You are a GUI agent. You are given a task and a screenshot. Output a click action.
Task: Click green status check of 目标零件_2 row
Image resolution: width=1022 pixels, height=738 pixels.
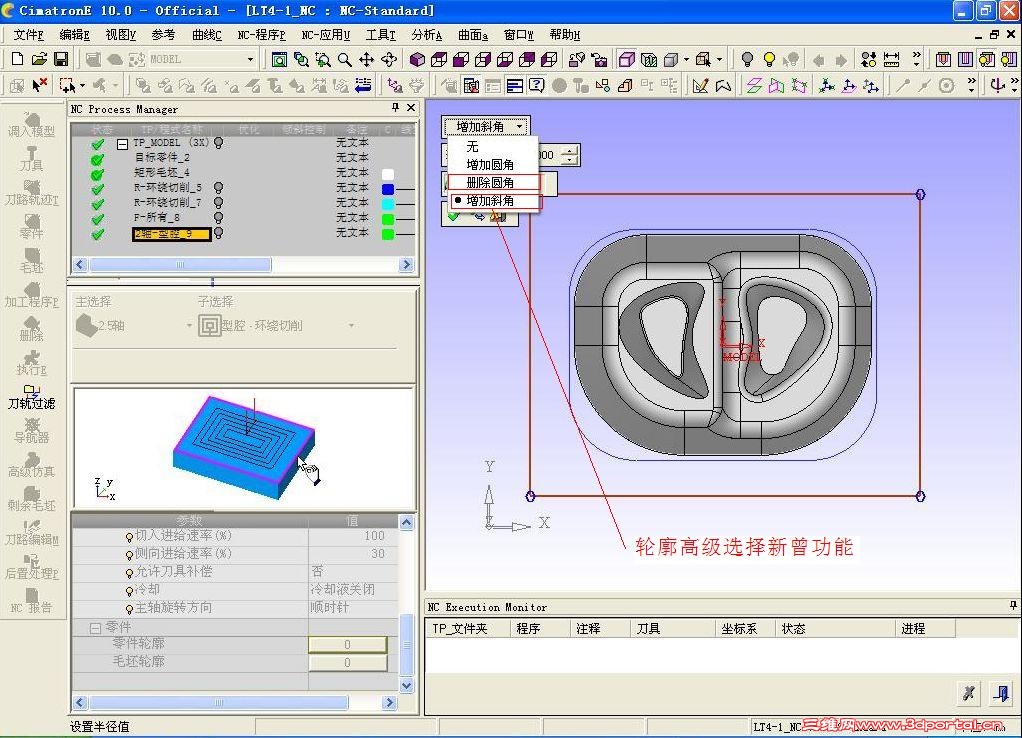pyautogui.click(x=98, y=159)
